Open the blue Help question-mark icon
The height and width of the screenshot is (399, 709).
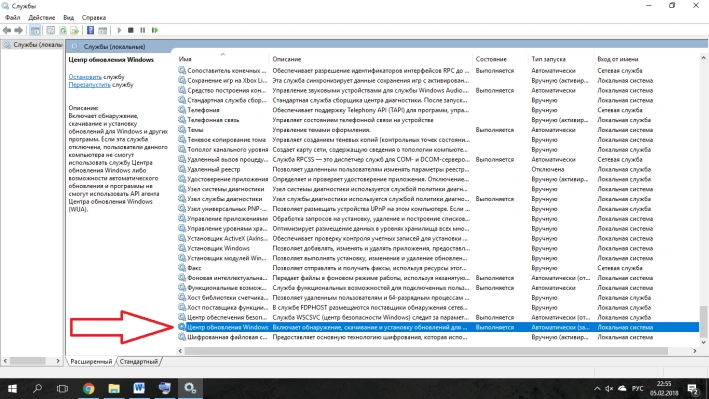click(x=90, y=30)
